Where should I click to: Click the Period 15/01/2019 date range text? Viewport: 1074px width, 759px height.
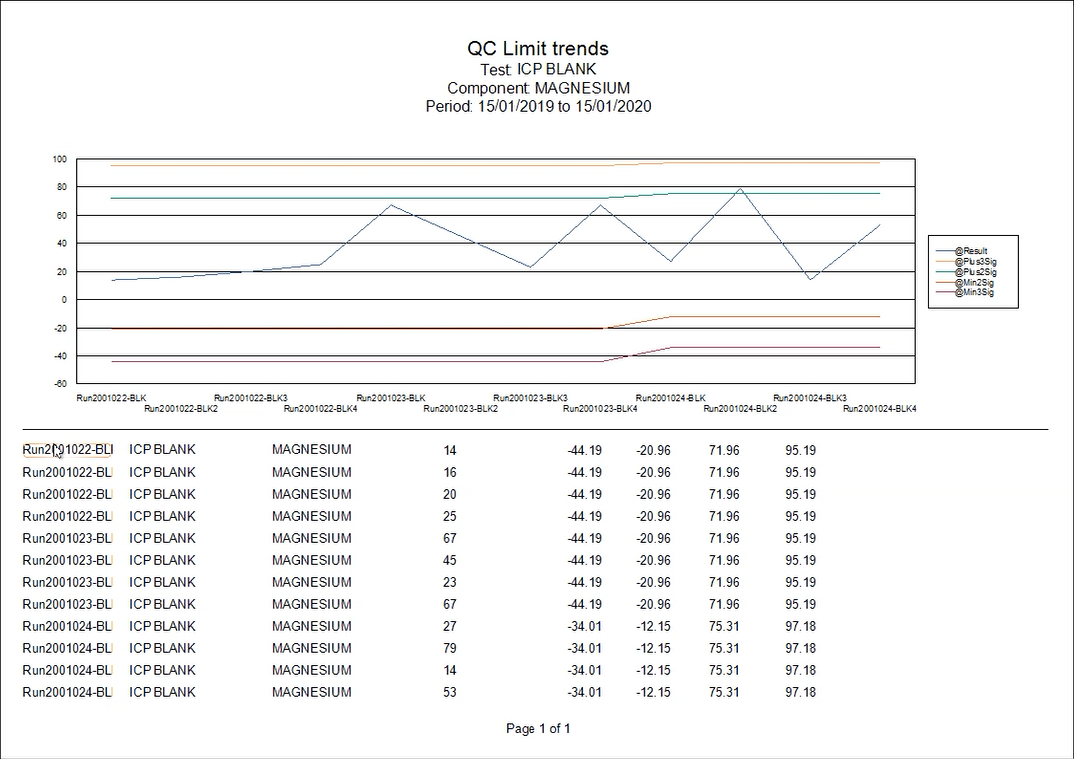point(537,106)
